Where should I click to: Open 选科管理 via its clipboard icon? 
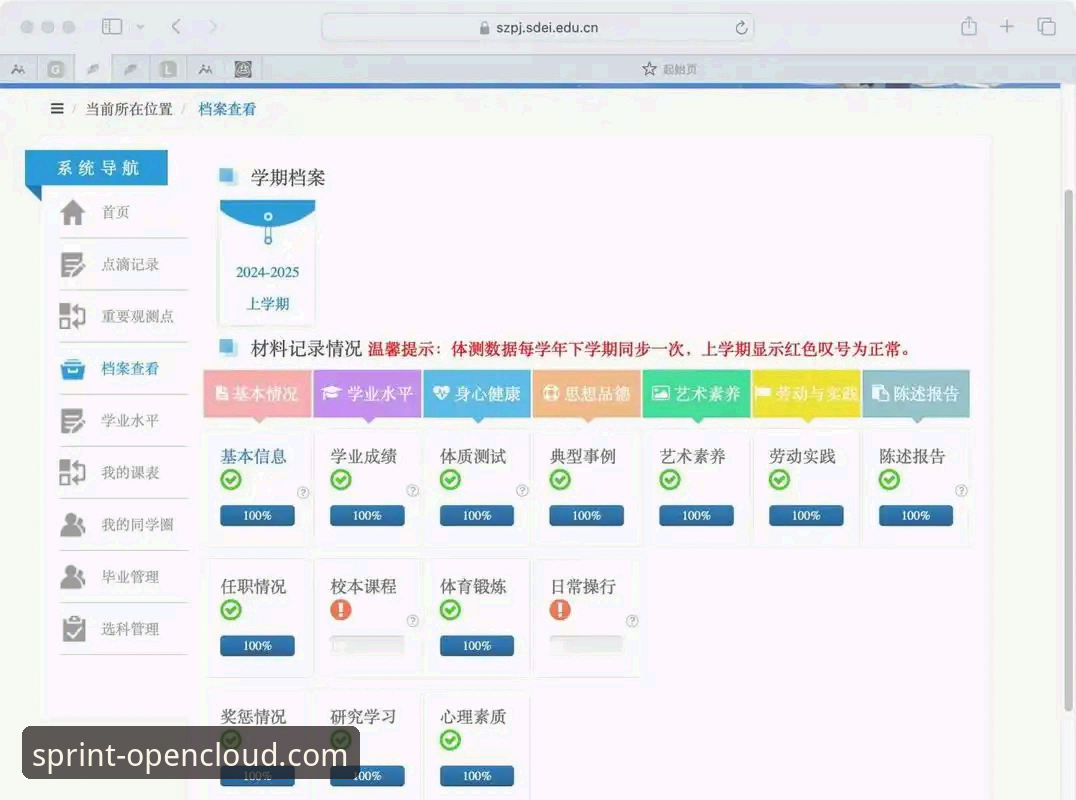click(x=73, y=628)
